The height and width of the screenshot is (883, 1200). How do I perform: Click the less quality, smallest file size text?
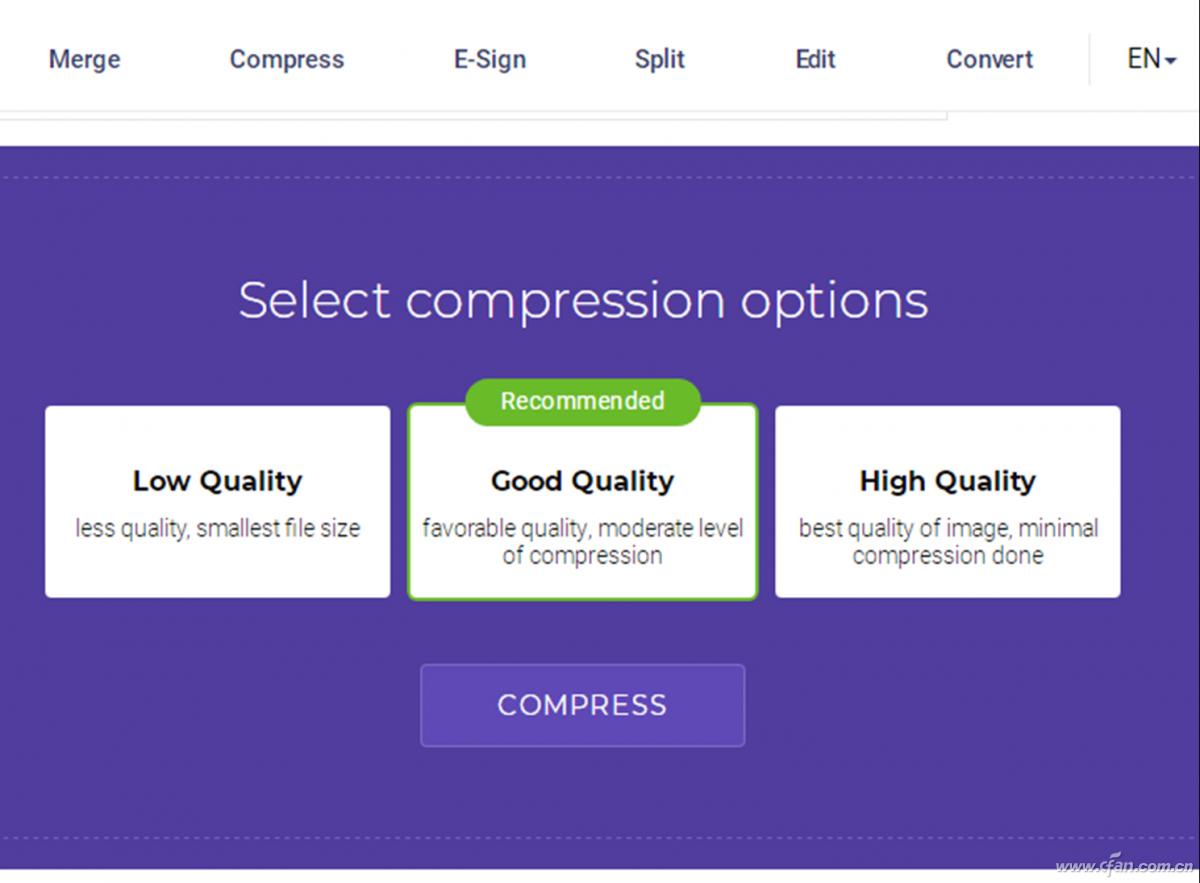click(x=217, y=528)
